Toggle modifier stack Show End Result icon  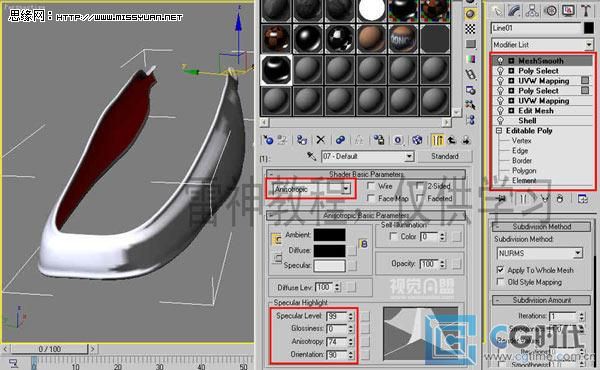click(x=523, y=199)
